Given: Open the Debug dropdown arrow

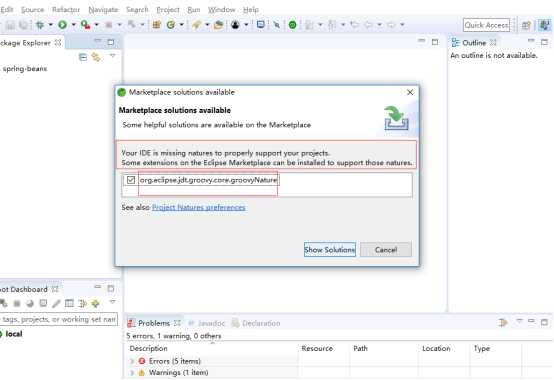Looking at the screenshot, I should pos(51,25).
